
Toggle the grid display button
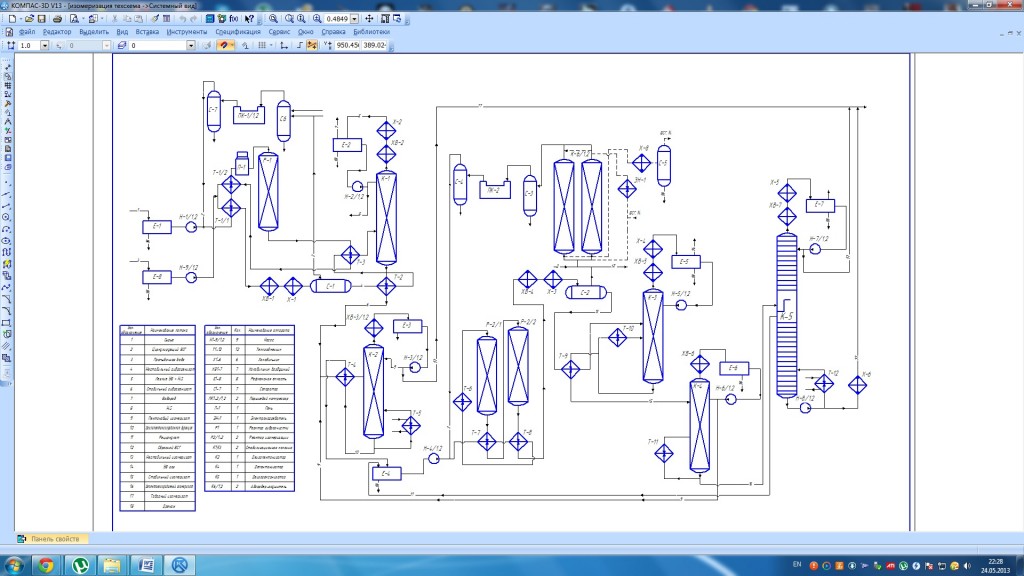pyautogui.click(x=262, y=45)
